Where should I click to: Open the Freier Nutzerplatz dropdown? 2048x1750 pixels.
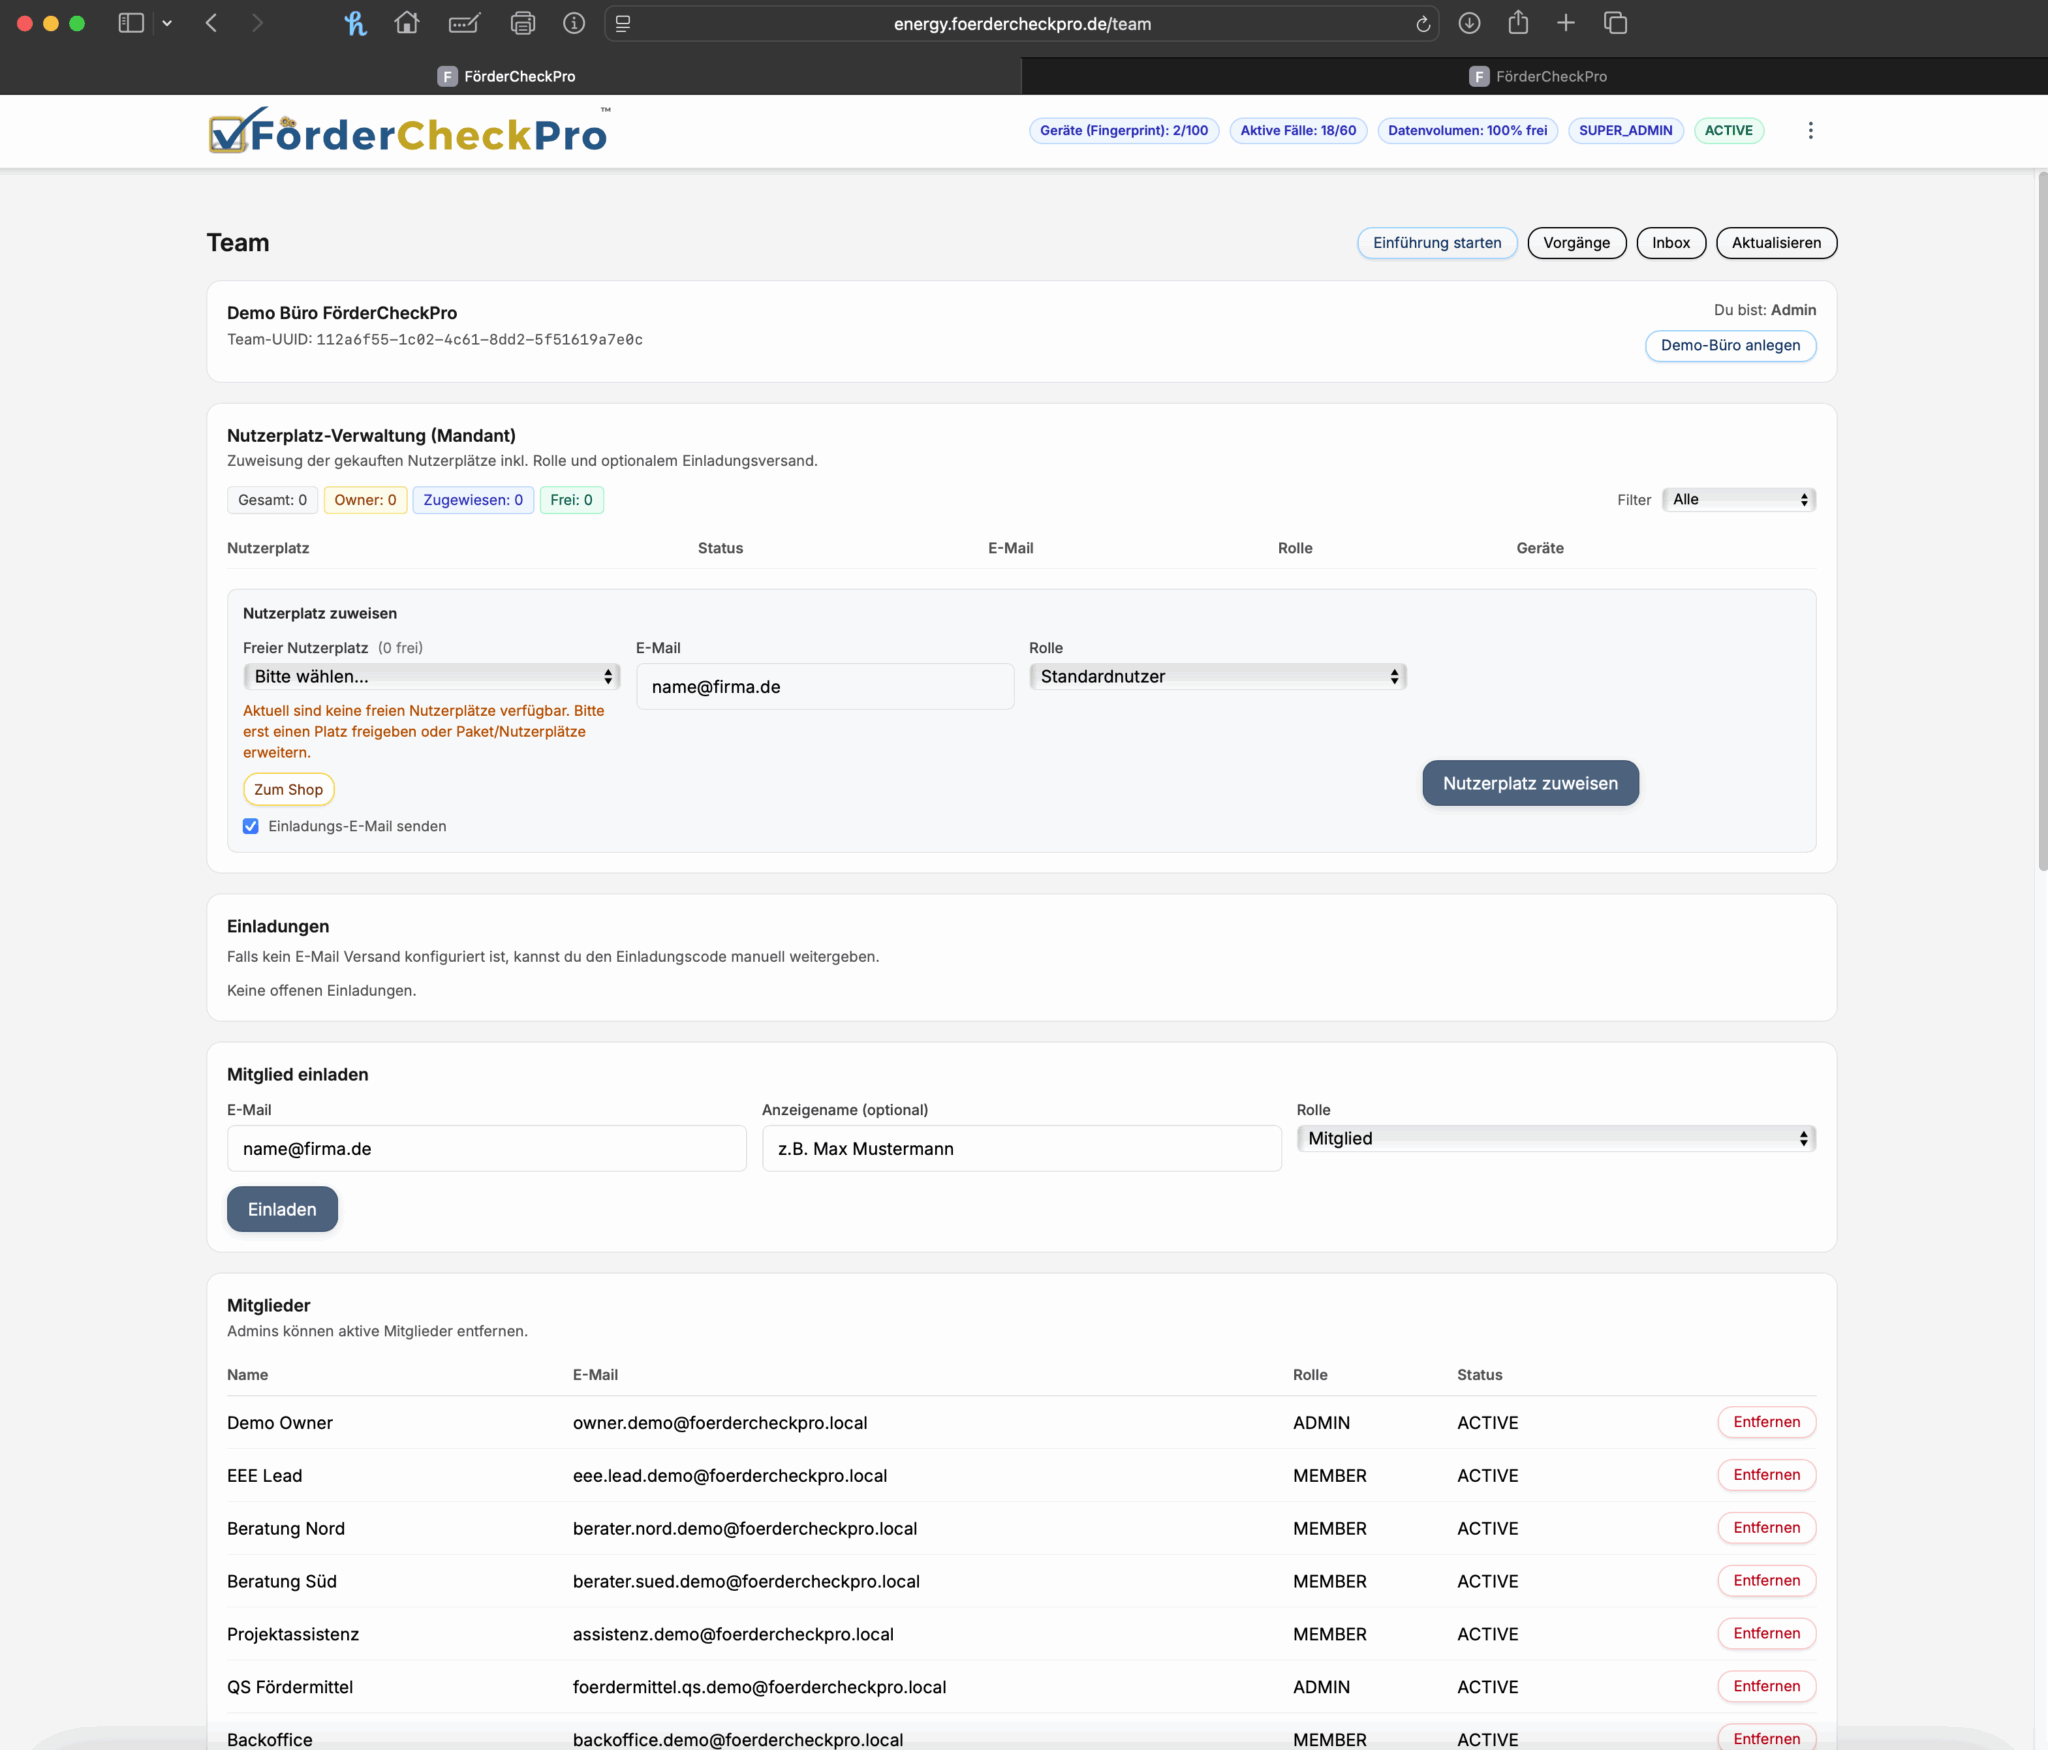click(431, 677)
